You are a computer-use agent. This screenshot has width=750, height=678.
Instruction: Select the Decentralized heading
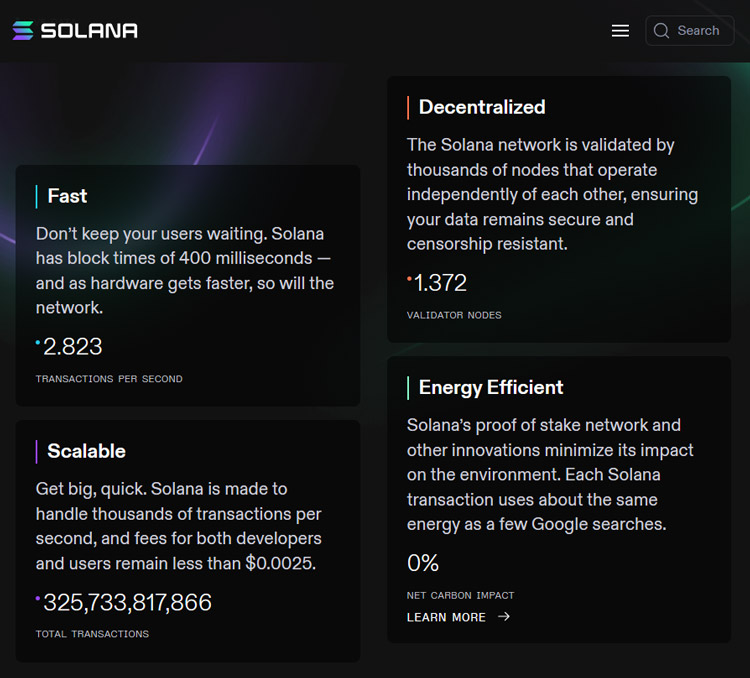(482, 107)
